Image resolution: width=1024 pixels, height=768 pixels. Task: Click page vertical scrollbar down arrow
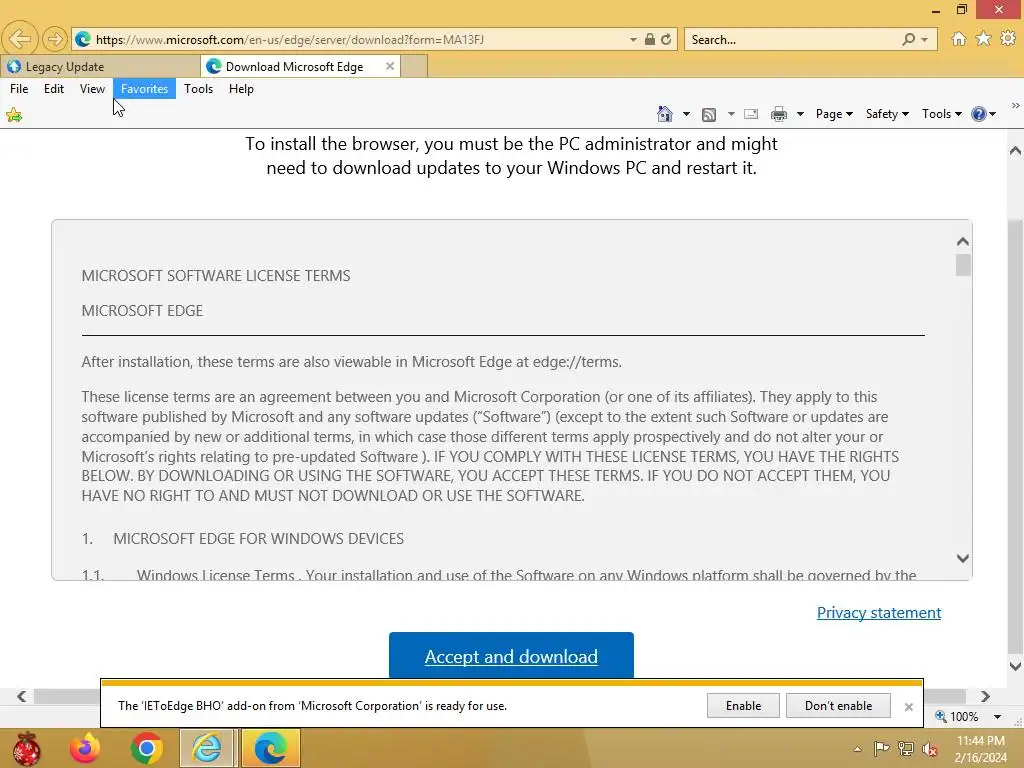pos(1015,667)
